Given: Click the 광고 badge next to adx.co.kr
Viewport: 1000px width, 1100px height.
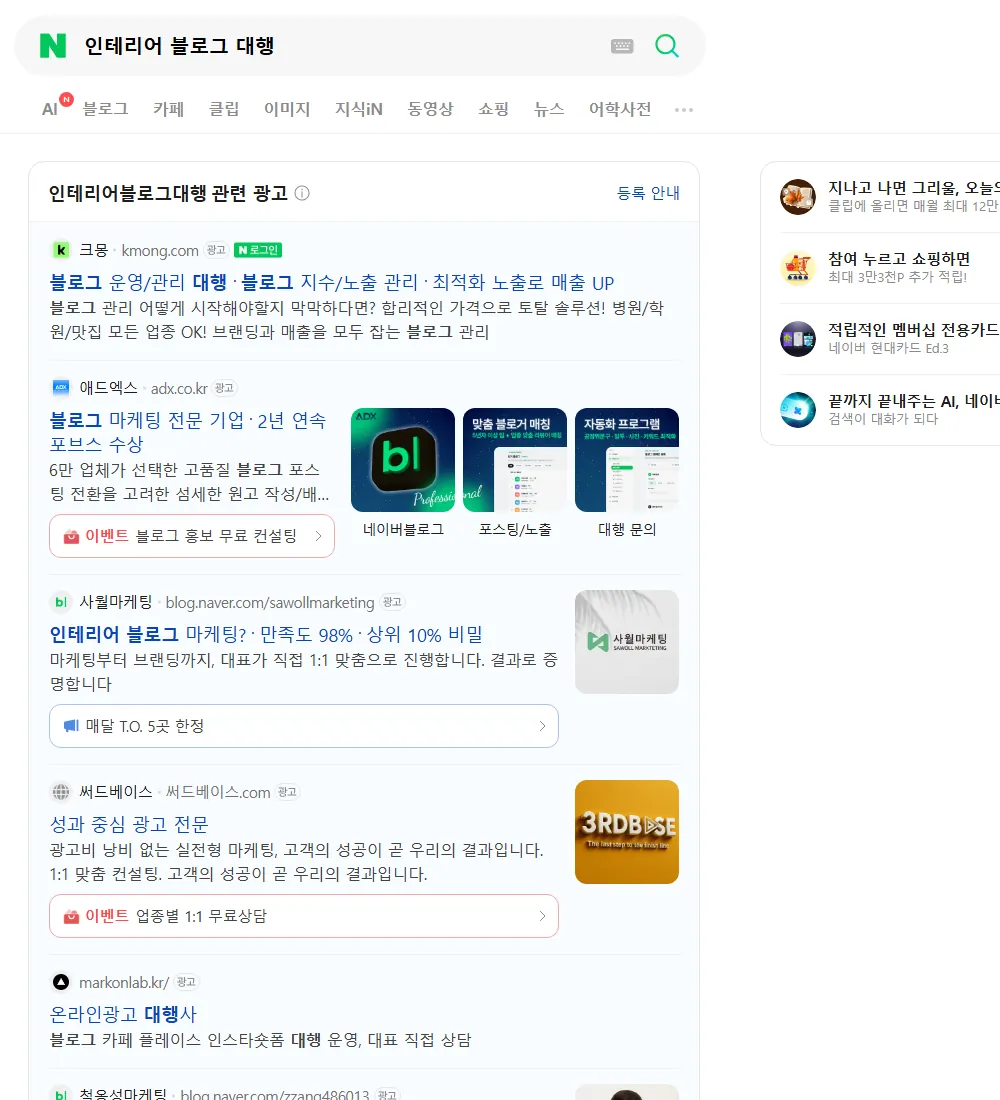Looking at the screenshot, I should 225,388.
